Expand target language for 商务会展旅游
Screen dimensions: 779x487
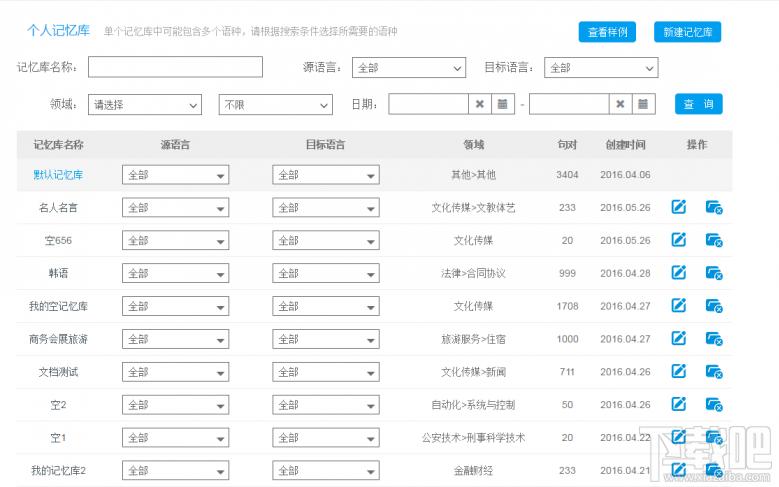pos(326,339)
